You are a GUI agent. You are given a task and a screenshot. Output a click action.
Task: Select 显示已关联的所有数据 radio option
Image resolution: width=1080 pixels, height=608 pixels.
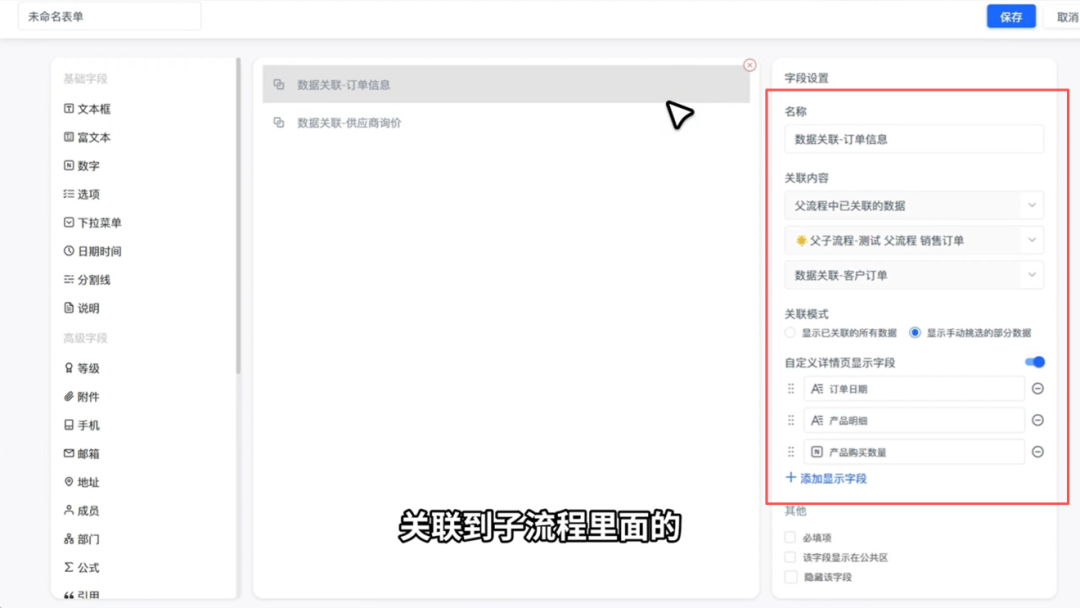[790, 333]
